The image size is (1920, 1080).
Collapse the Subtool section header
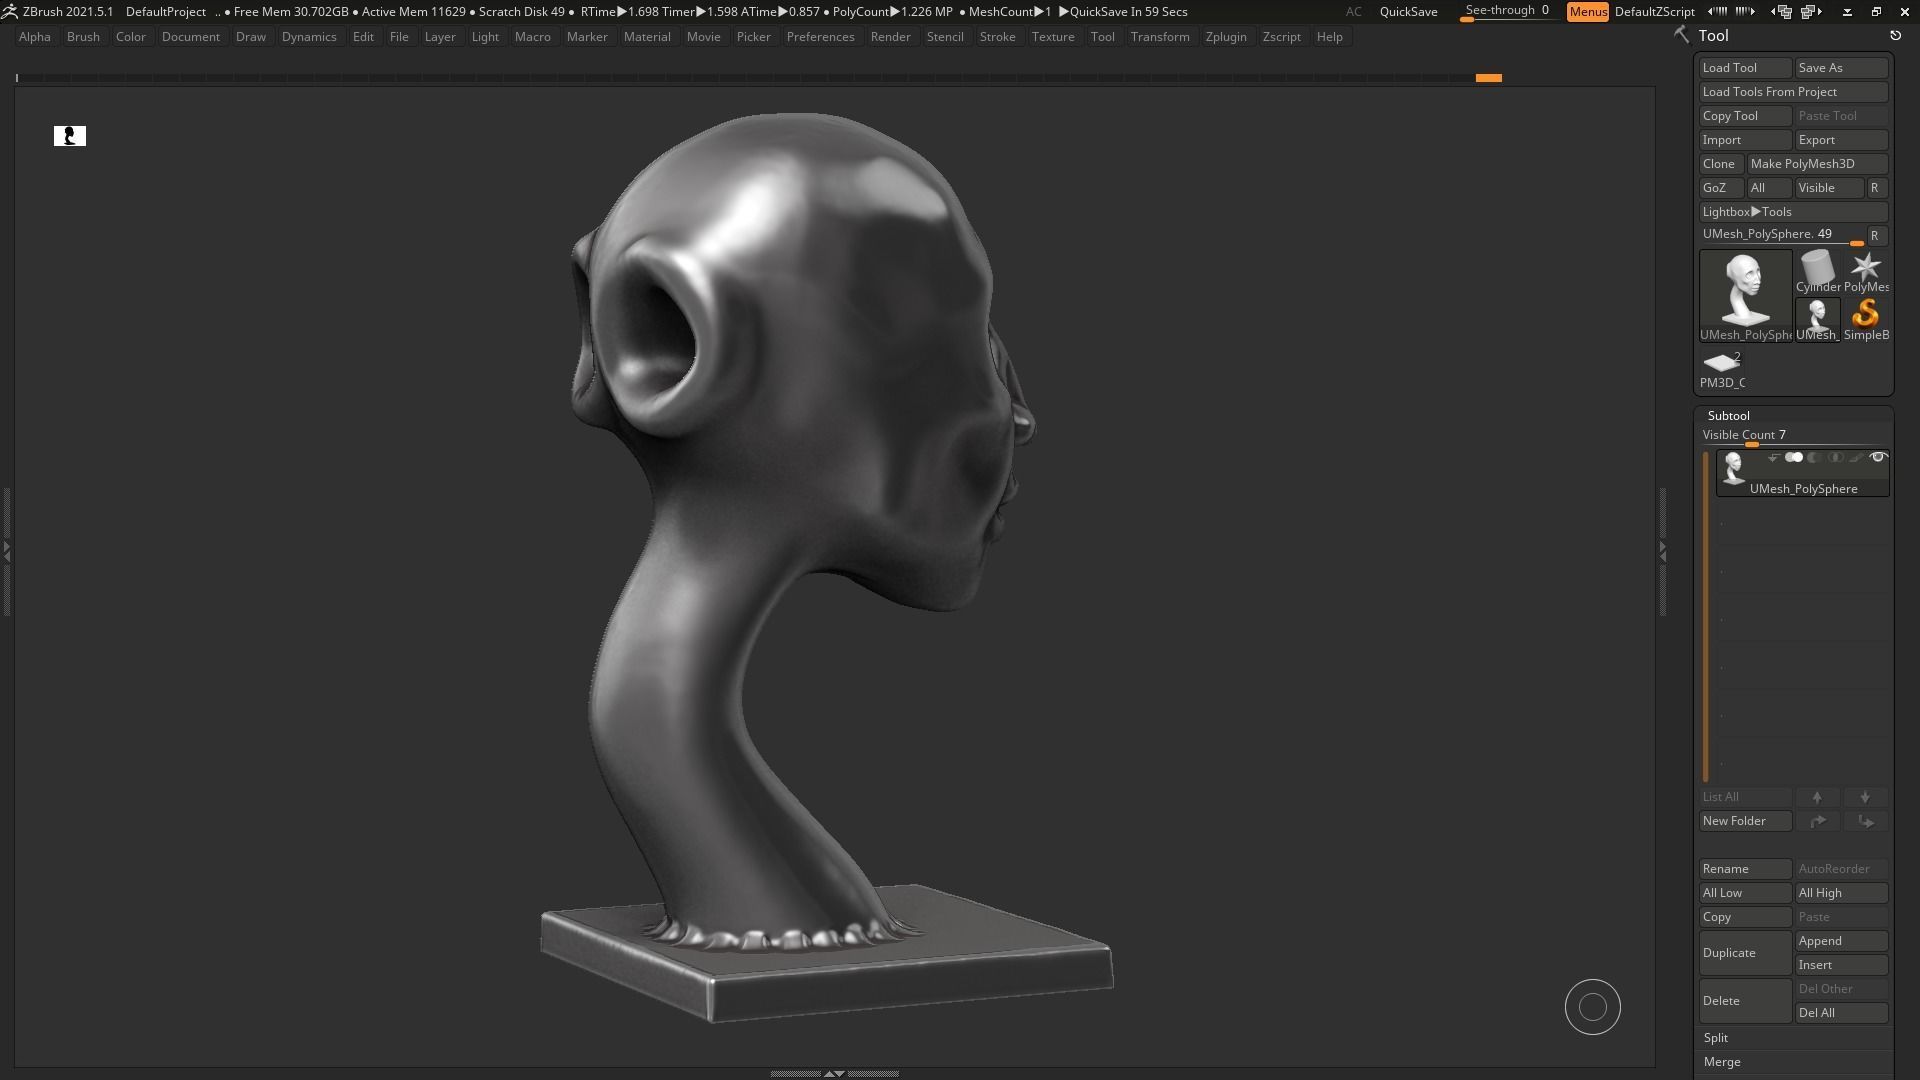click(1728, 416)
